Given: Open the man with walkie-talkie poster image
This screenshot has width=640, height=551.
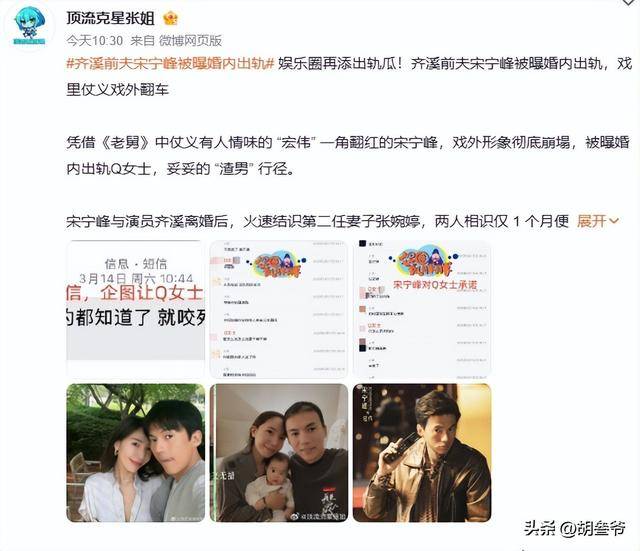Looking at the screenshot, I should (422, 453).
